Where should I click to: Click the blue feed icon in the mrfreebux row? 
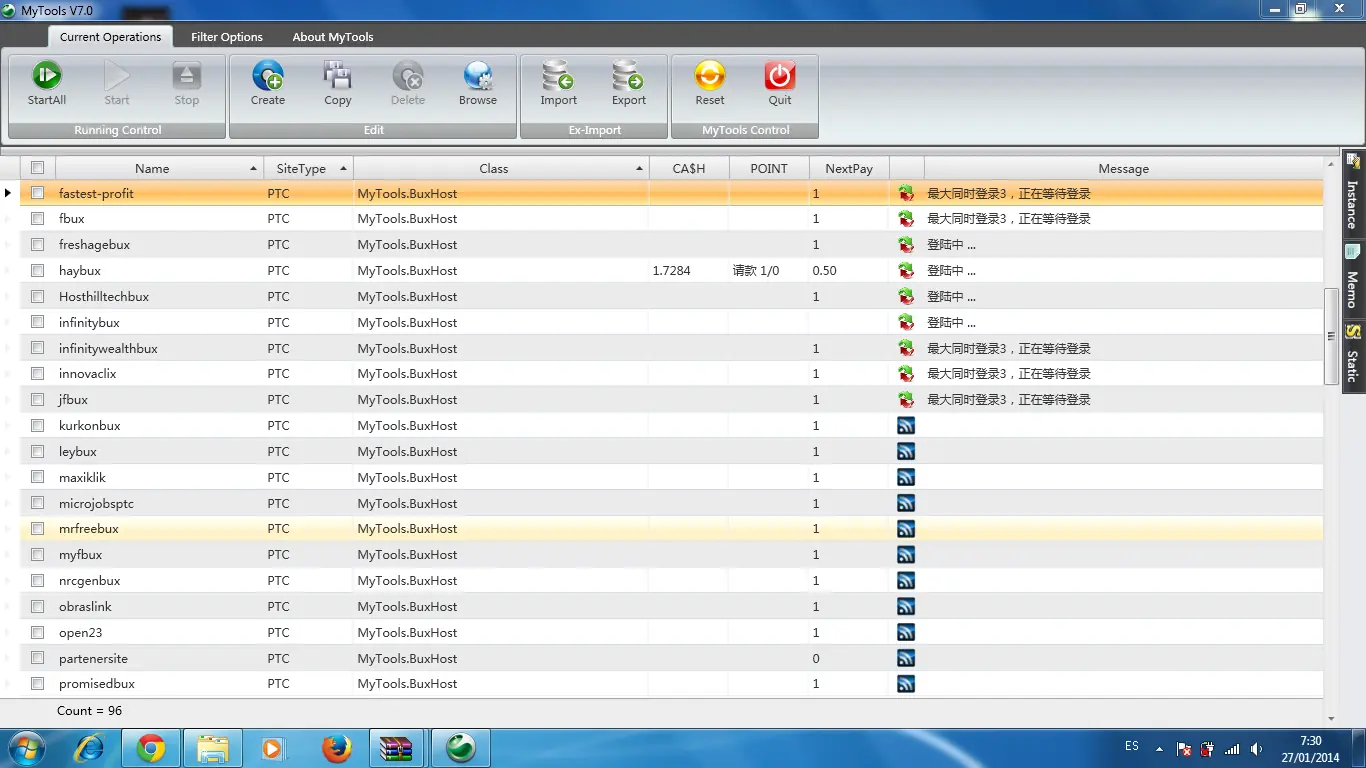[906, 529]
